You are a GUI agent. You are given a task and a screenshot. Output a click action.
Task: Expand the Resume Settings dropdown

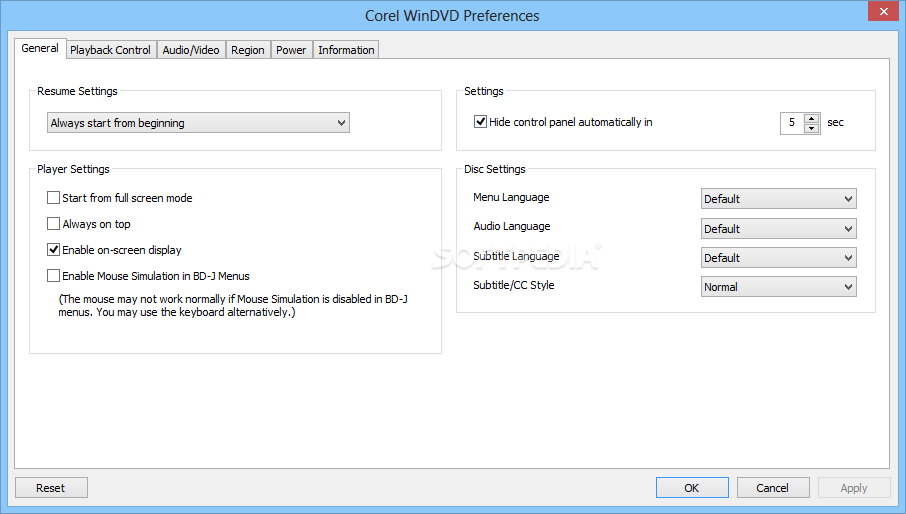[198, 122]
